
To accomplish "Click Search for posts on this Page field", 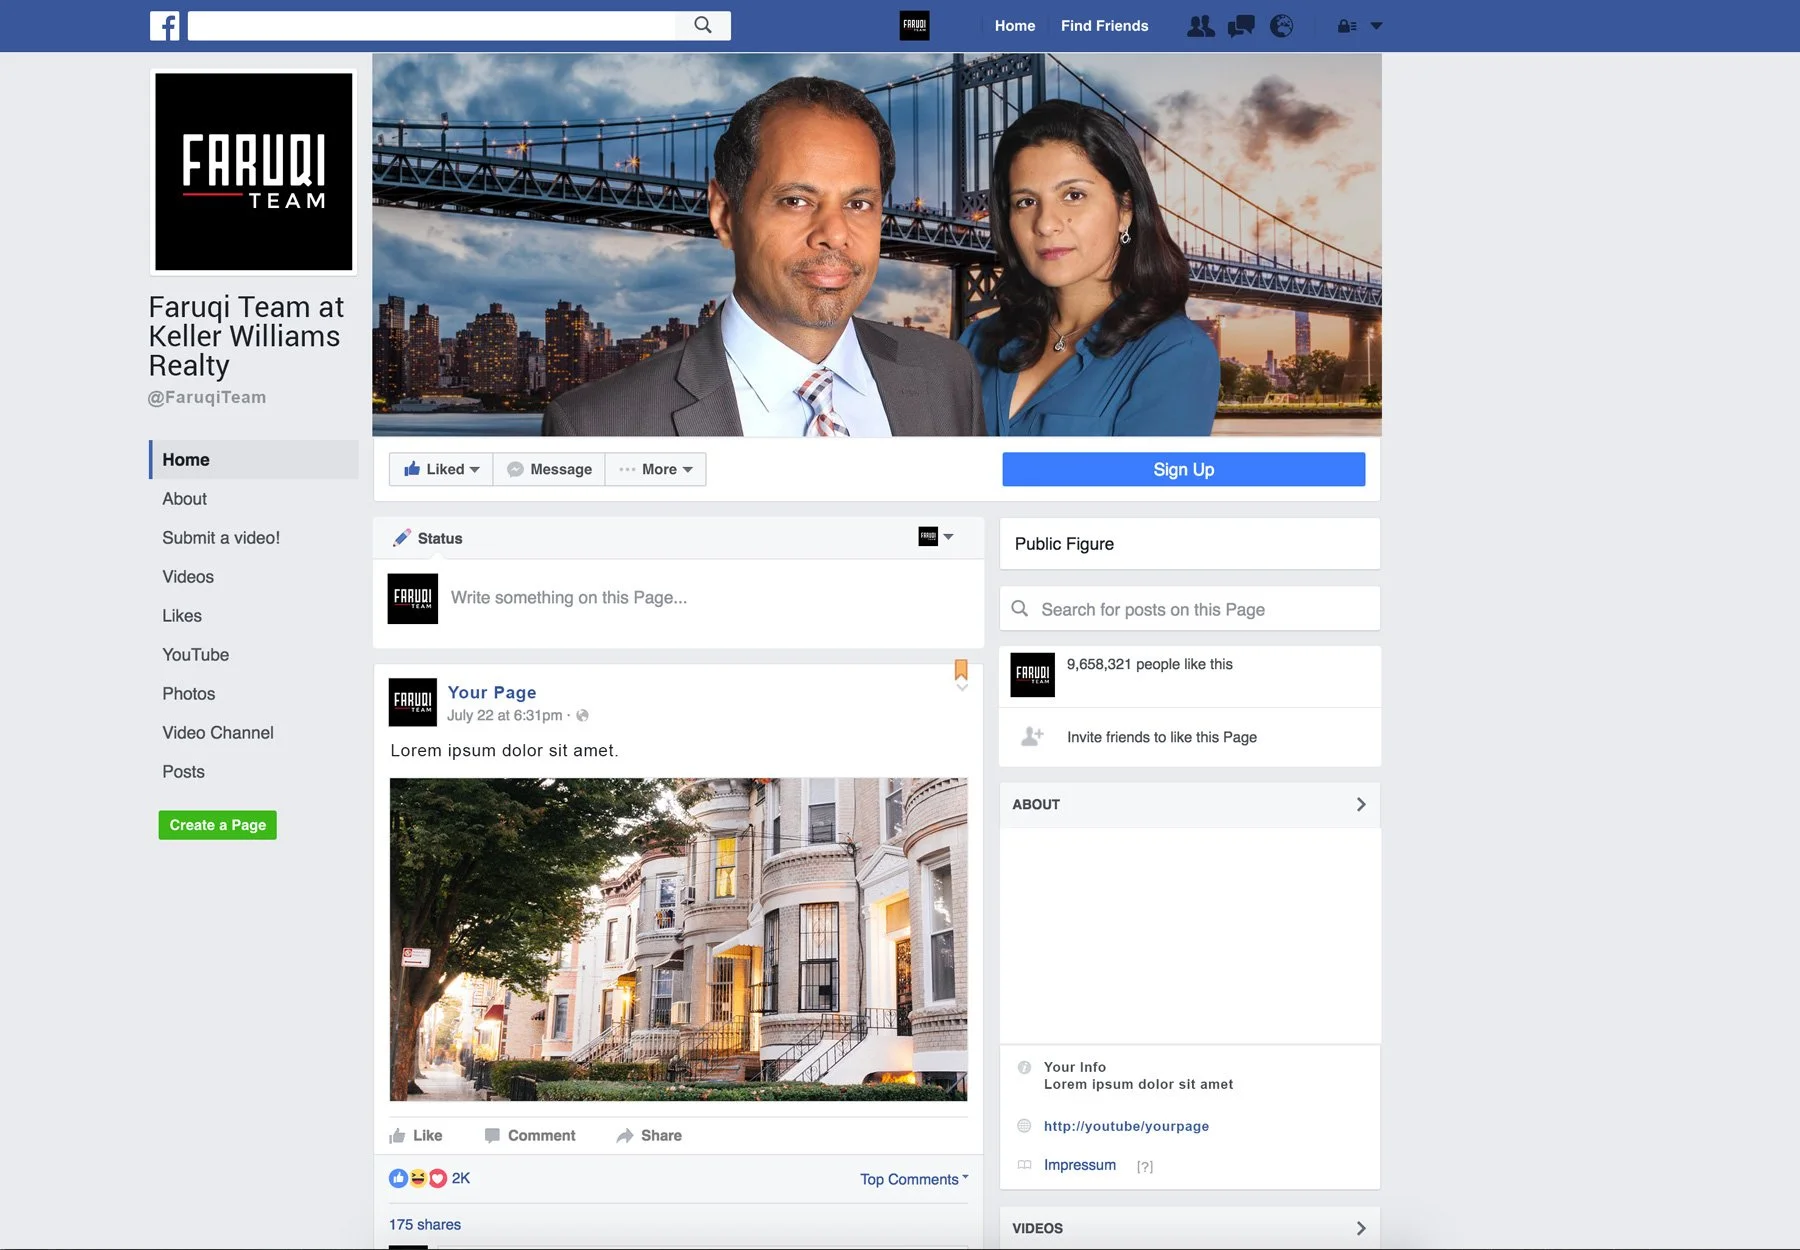I will tap(1190, 609).
